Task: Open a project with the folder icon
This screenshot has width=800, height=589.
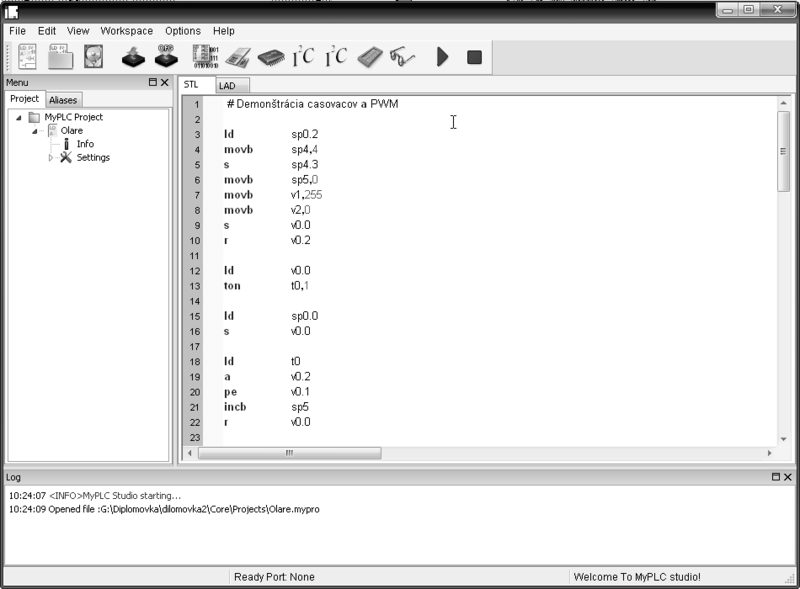Action: 60,57
